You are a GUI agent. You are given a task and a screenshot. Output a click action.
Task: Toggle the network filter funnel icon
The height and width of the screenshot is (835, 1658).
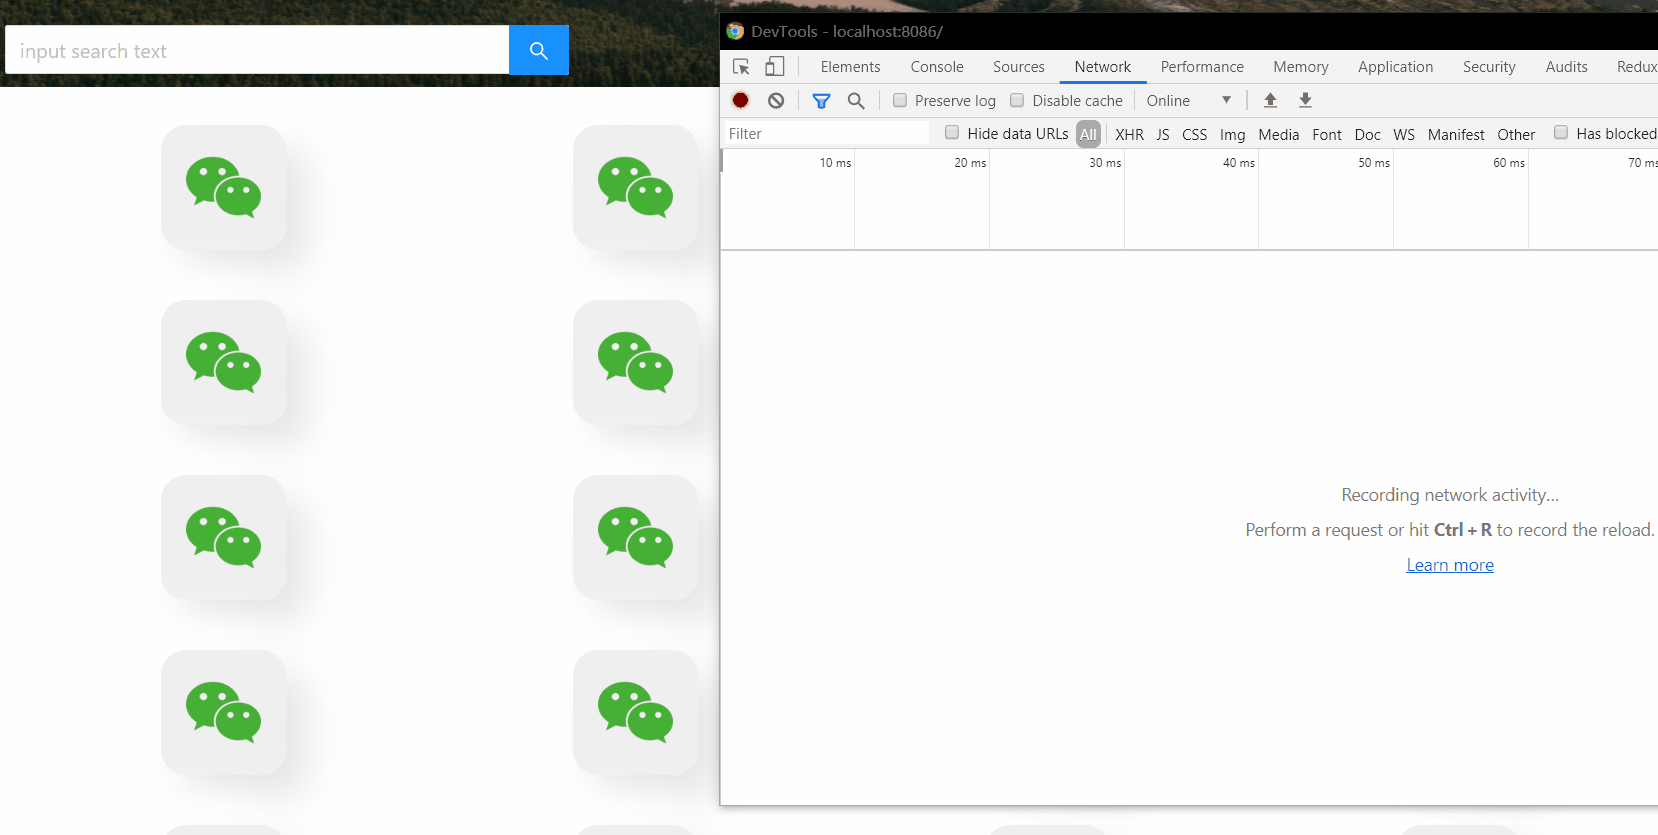click(x=821, y=100)
